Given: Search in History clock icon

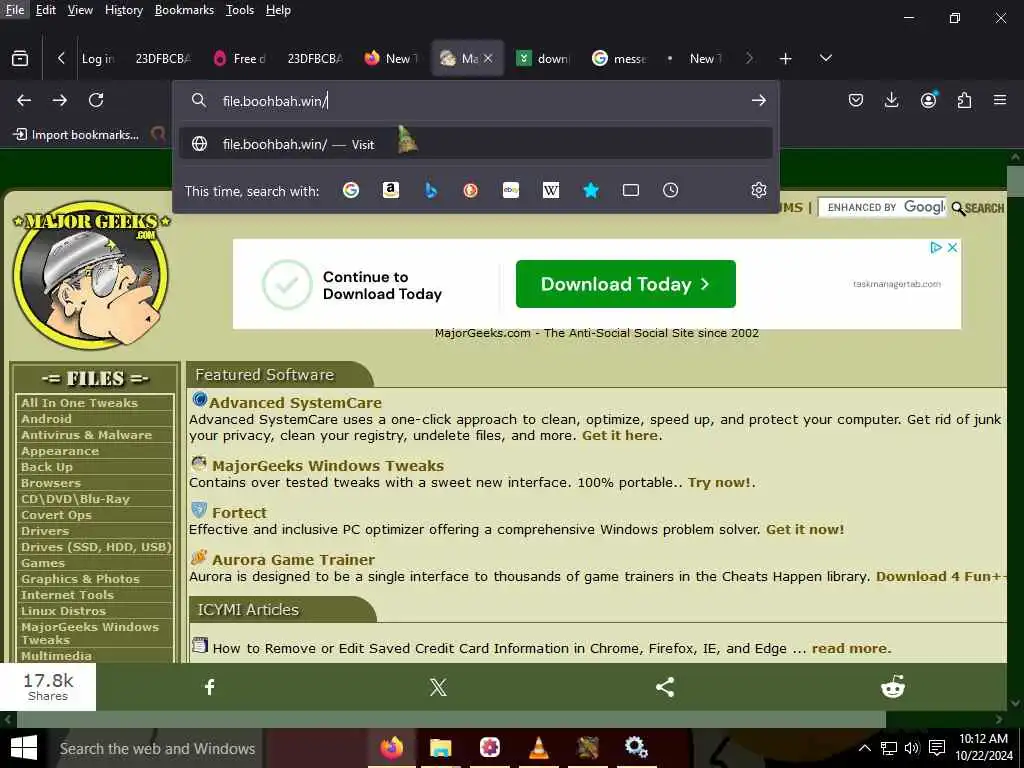Looking at the screenshot, I should [671, 190].
